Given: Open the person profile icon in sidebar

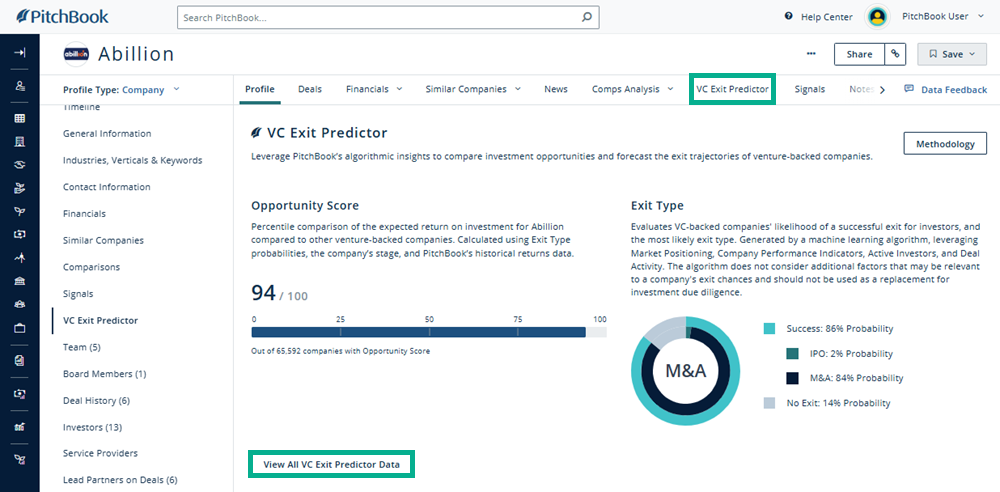Looking at the screenshot, I should 19,85.
